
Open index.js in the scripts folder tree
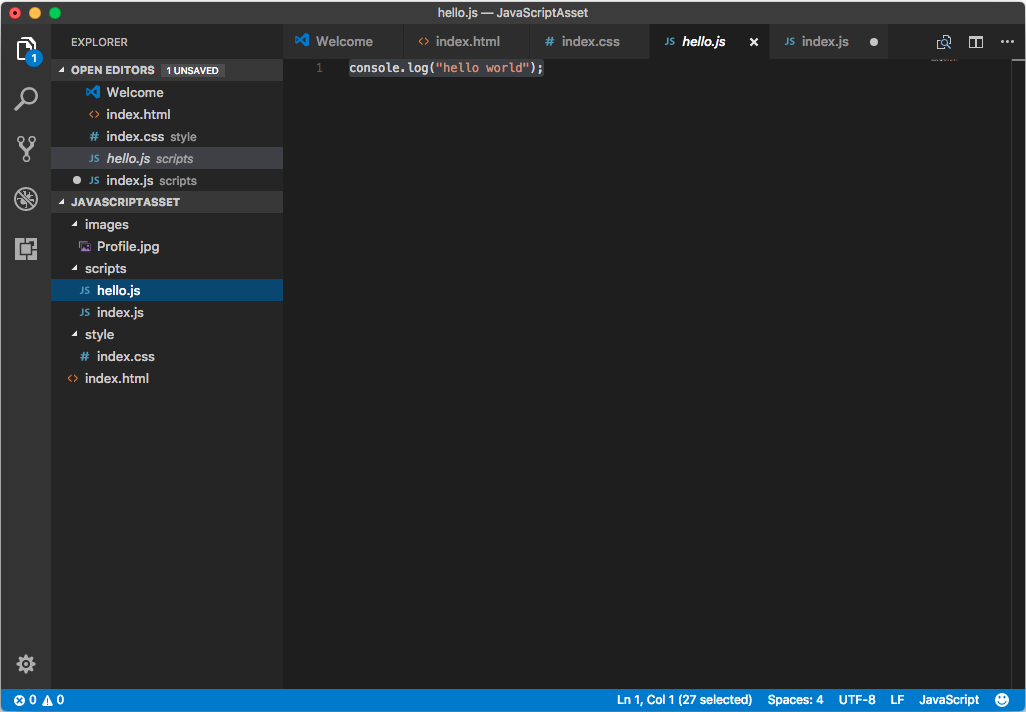coord(167,312)
